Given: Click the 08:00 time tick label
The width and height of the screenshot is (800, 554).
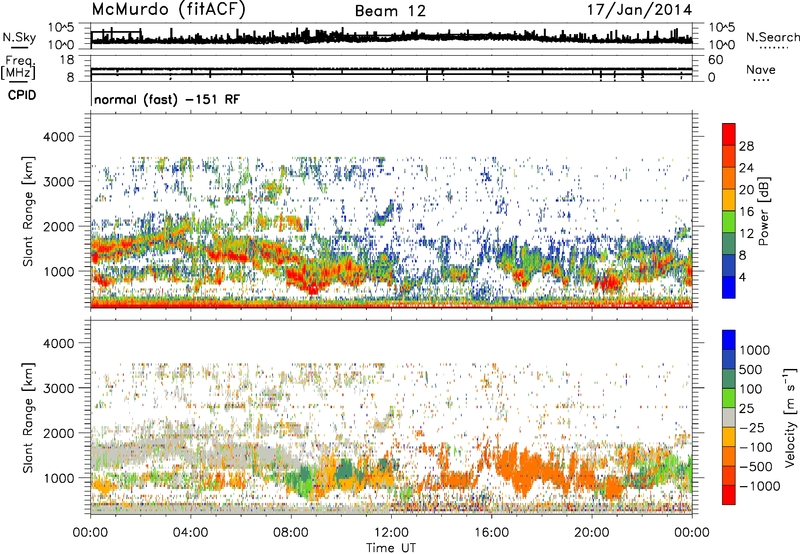Looking at the screenshot, I should tap(291, 533).
